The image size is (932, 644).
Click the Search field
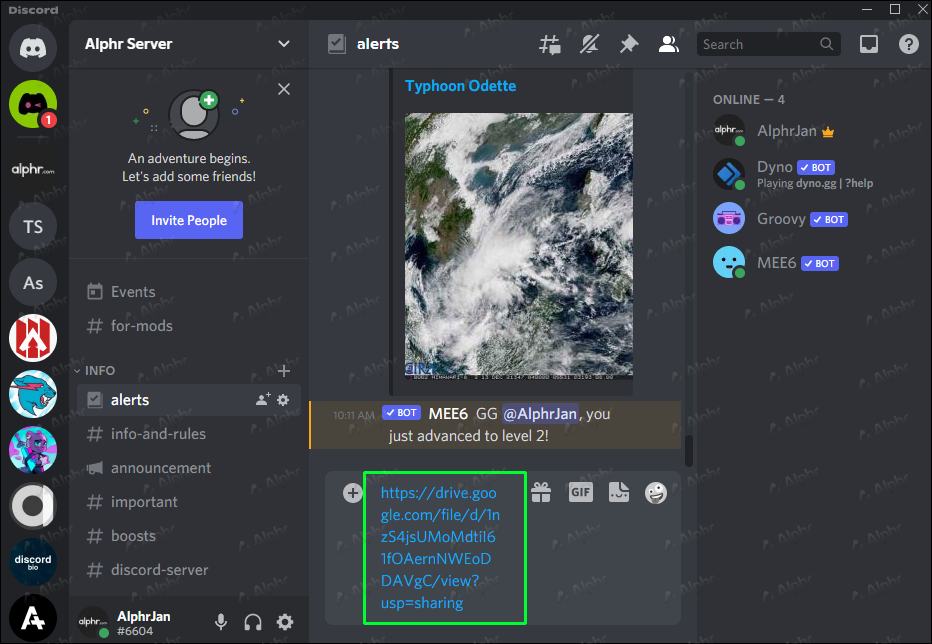point(768,44)
